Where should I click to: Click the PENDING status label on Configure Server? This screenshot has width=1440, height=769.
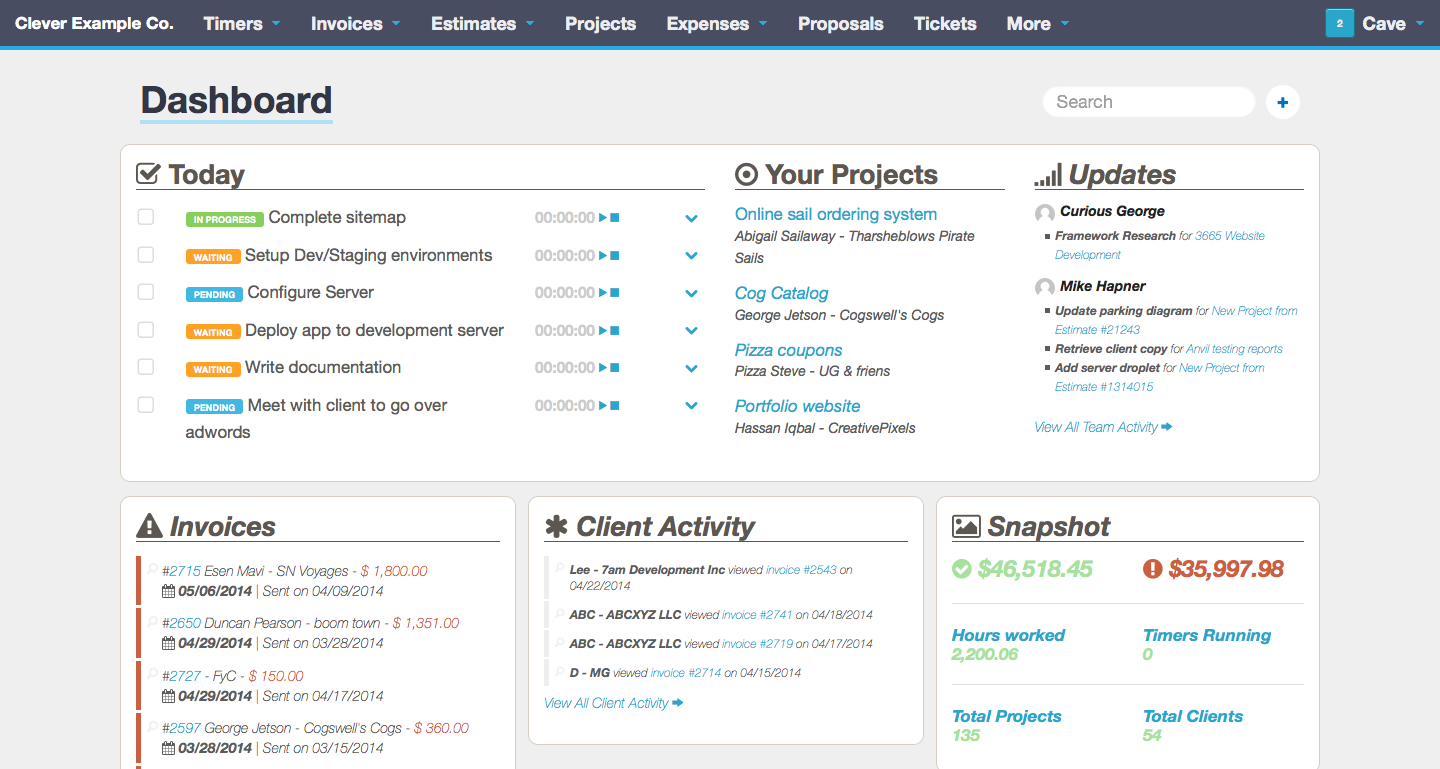click(214, 294)
